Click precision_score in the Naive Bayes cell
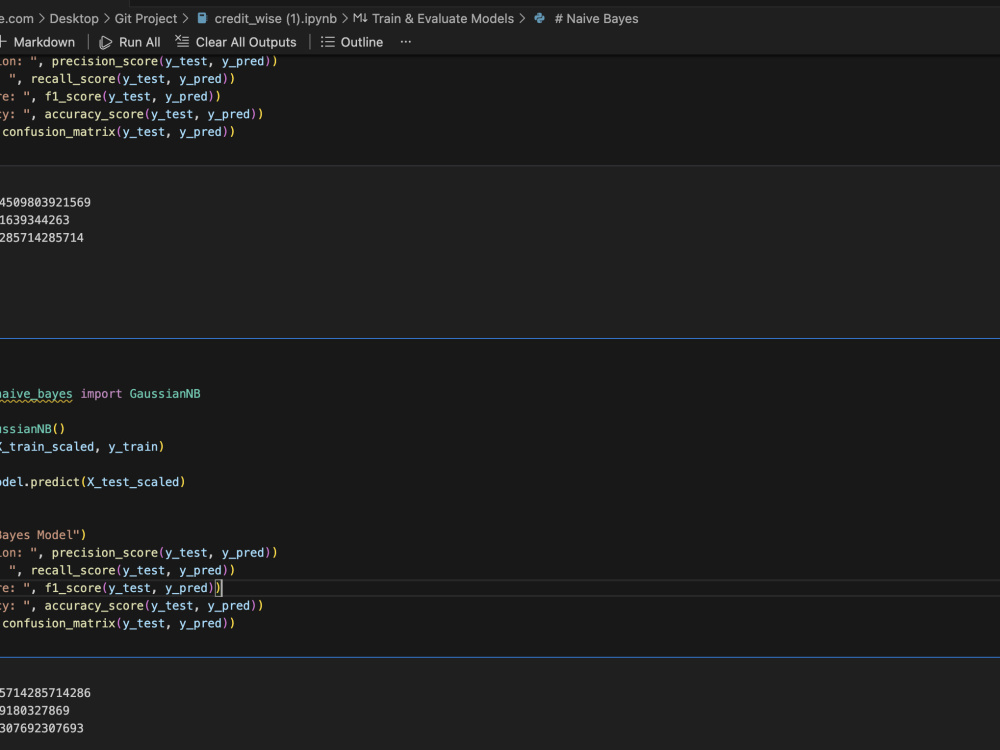This screenshot has width=1000, height=750. tap(105, 552)
